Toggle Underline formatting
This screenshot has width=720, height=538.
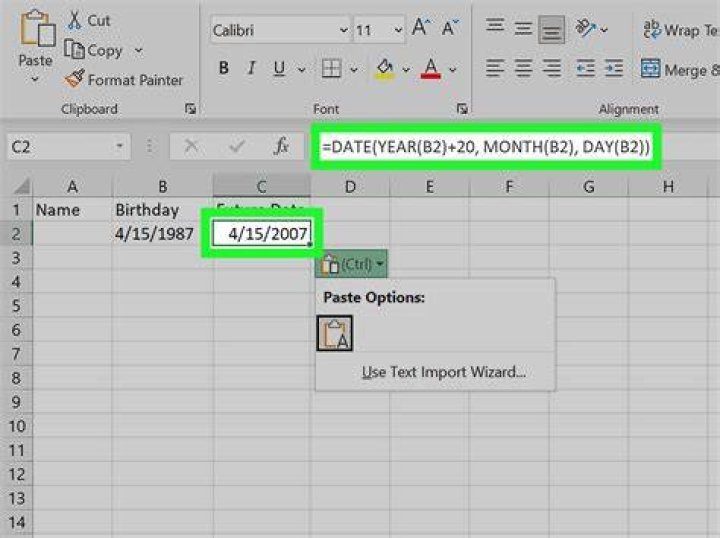[x=279, y=68]
